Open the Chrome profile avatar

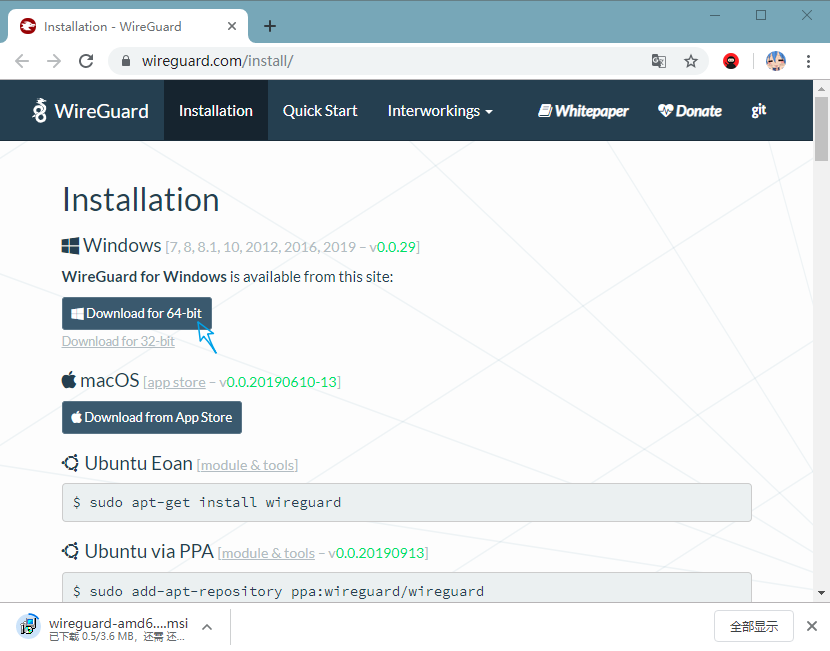coord(776,61)
